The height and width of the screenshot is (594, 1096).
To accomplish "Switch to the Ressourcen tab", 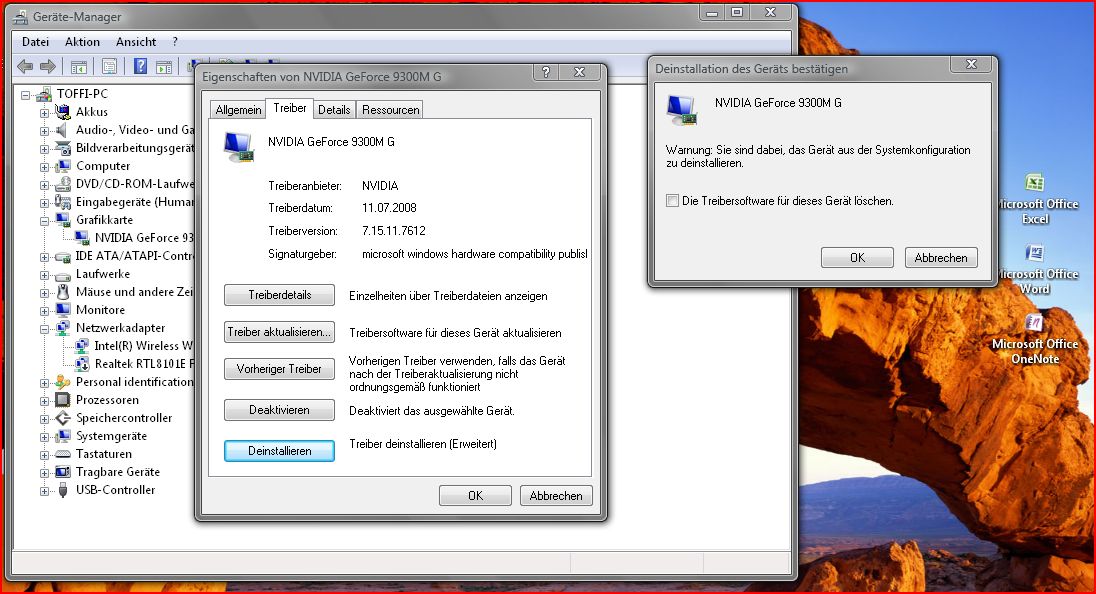I will [x=391, y=110].
